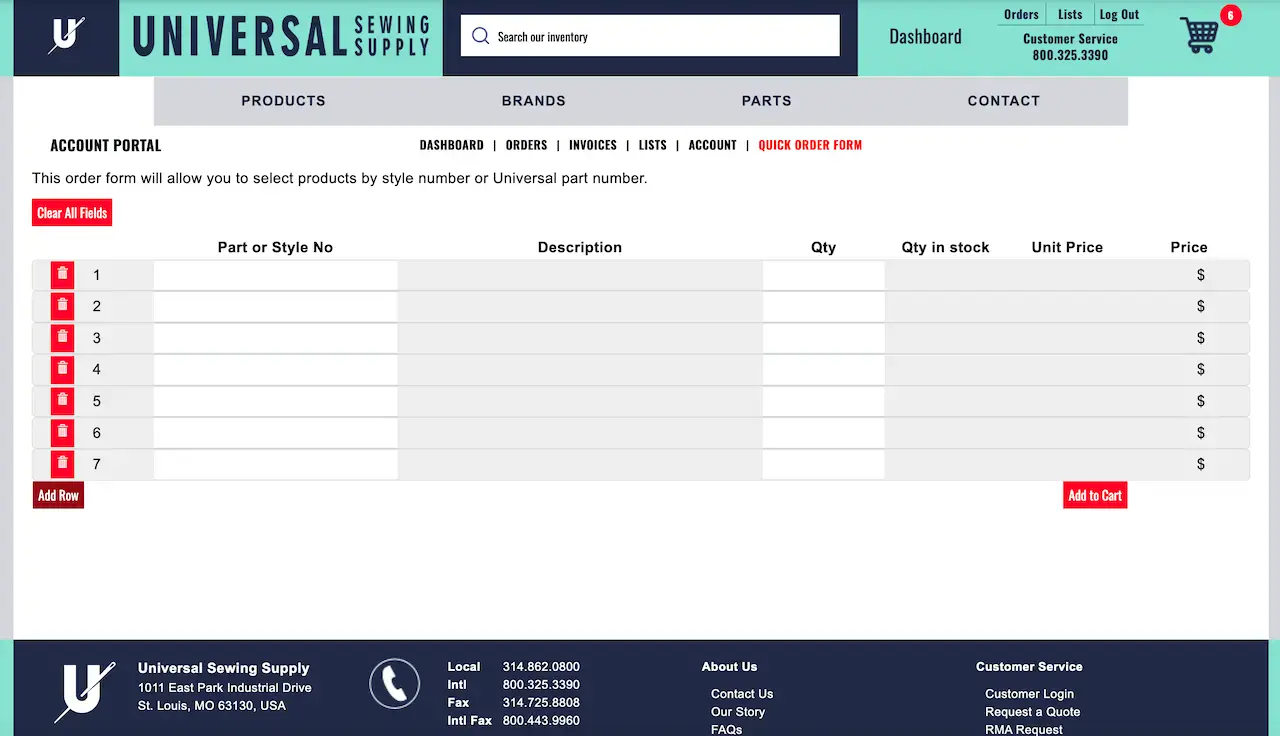
Task: Click Log Out in header
Action: pos(1119,14)
